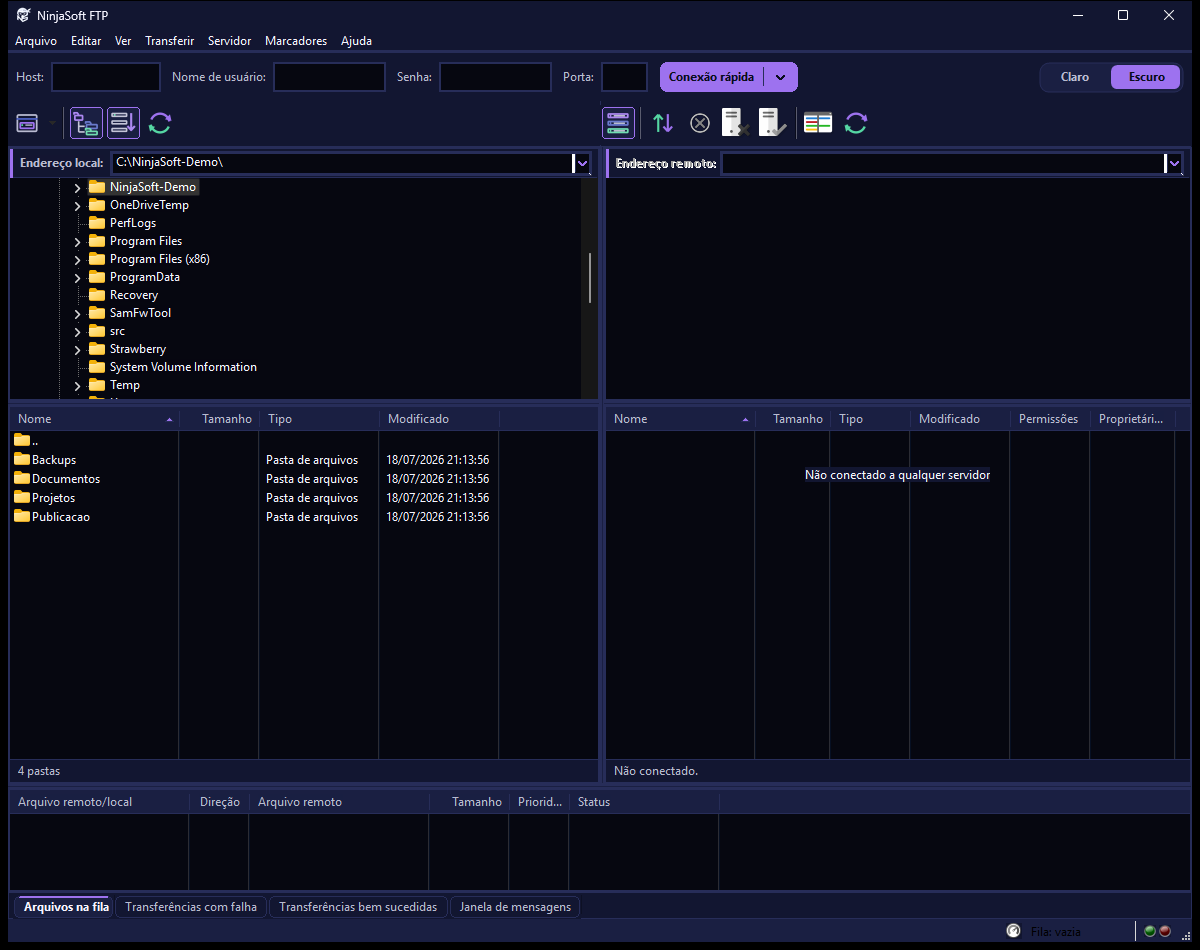The width and height of the screenshot is (1200, 950).
Task: Click the parent directory '..' folder icon
Action: coord(22,440)
